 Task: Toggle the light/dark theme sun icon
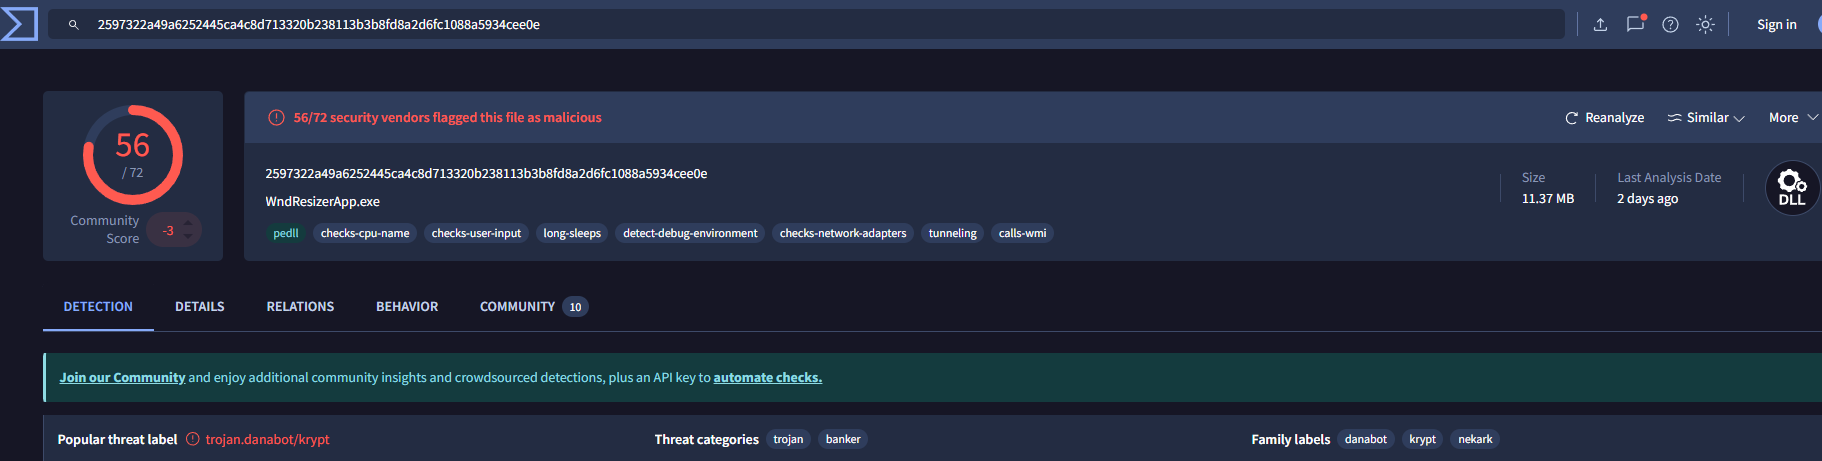tap(1705, 25)
